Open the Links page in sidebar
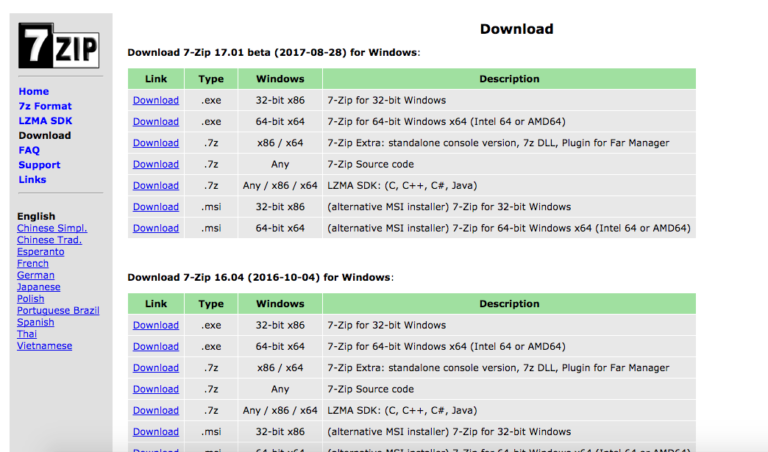The height and width of the screenshot is (452, 768). tap(32, 180)
